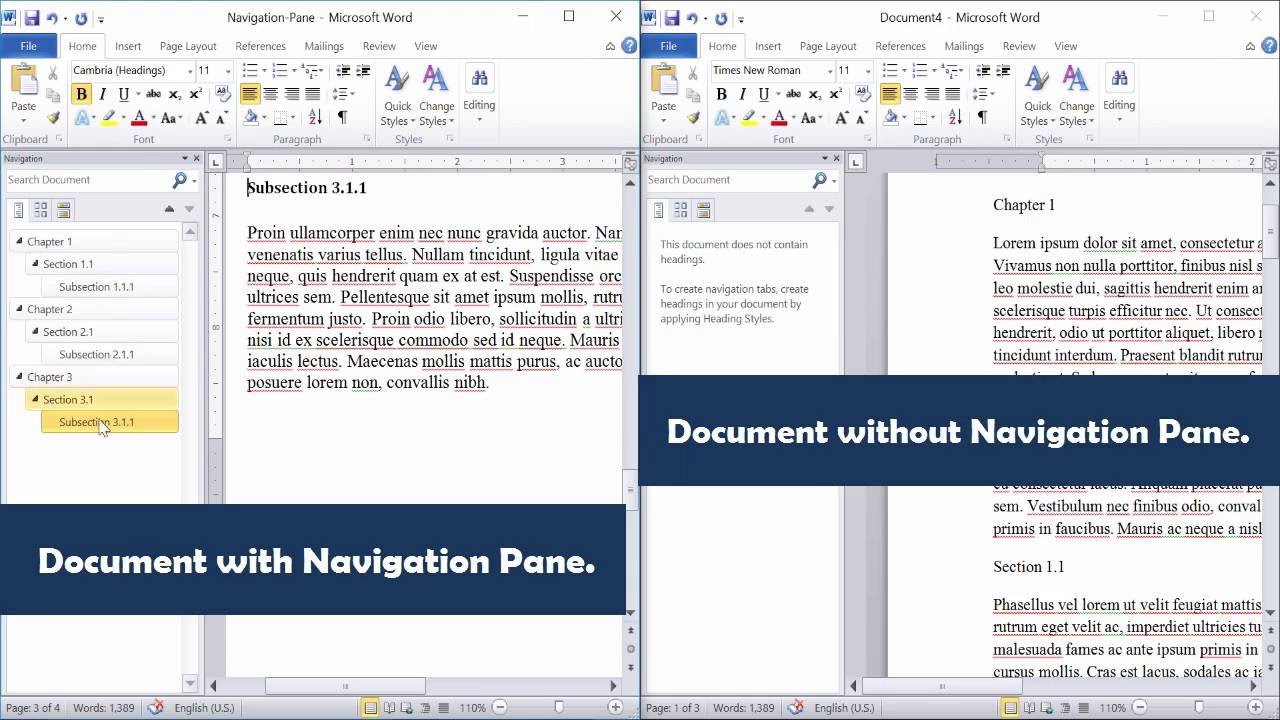Click Align Left icon in Document4 window
This screenshot has width=1280, height=720.
point(889,94)
